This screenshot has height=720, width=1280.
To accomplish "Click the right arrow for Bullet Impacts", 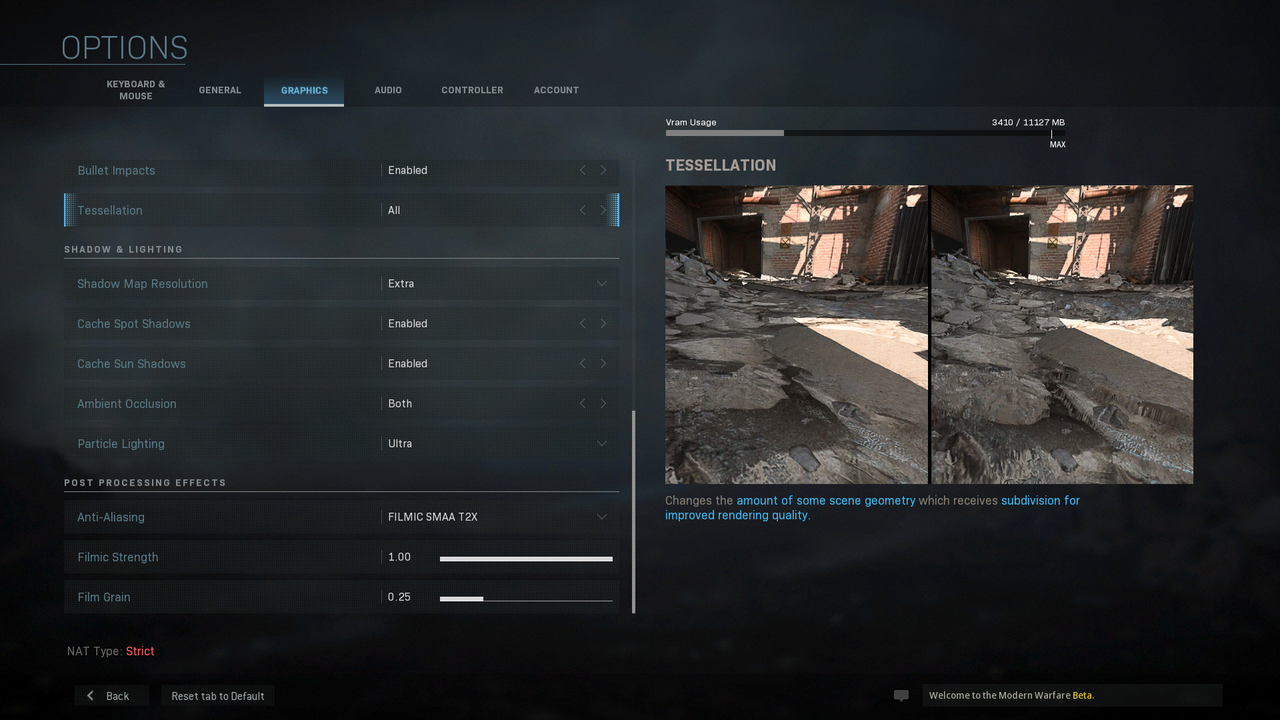I will (x=603, y=171).
